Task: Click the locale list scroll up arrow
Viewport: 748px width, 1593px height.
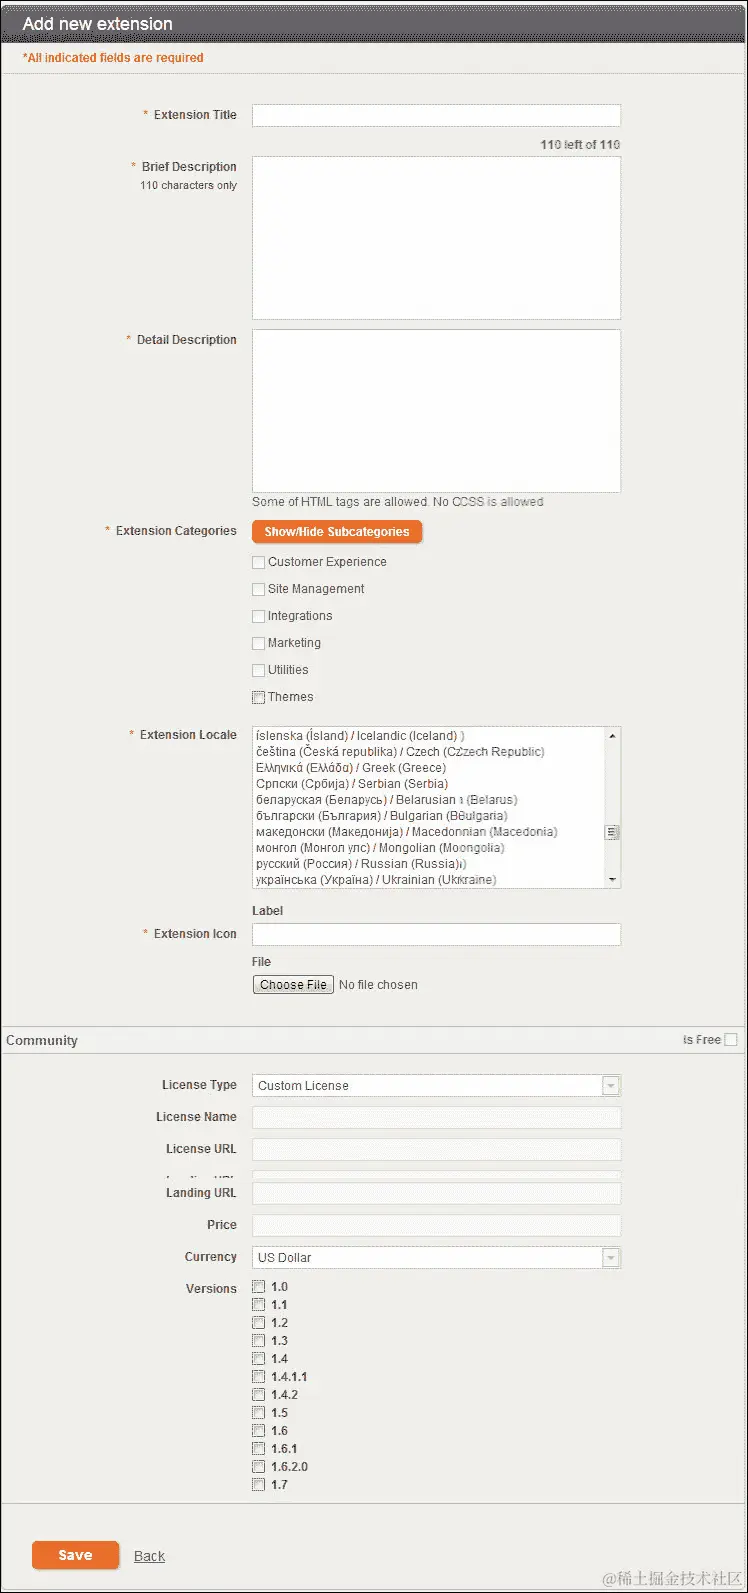Action: 612,736
